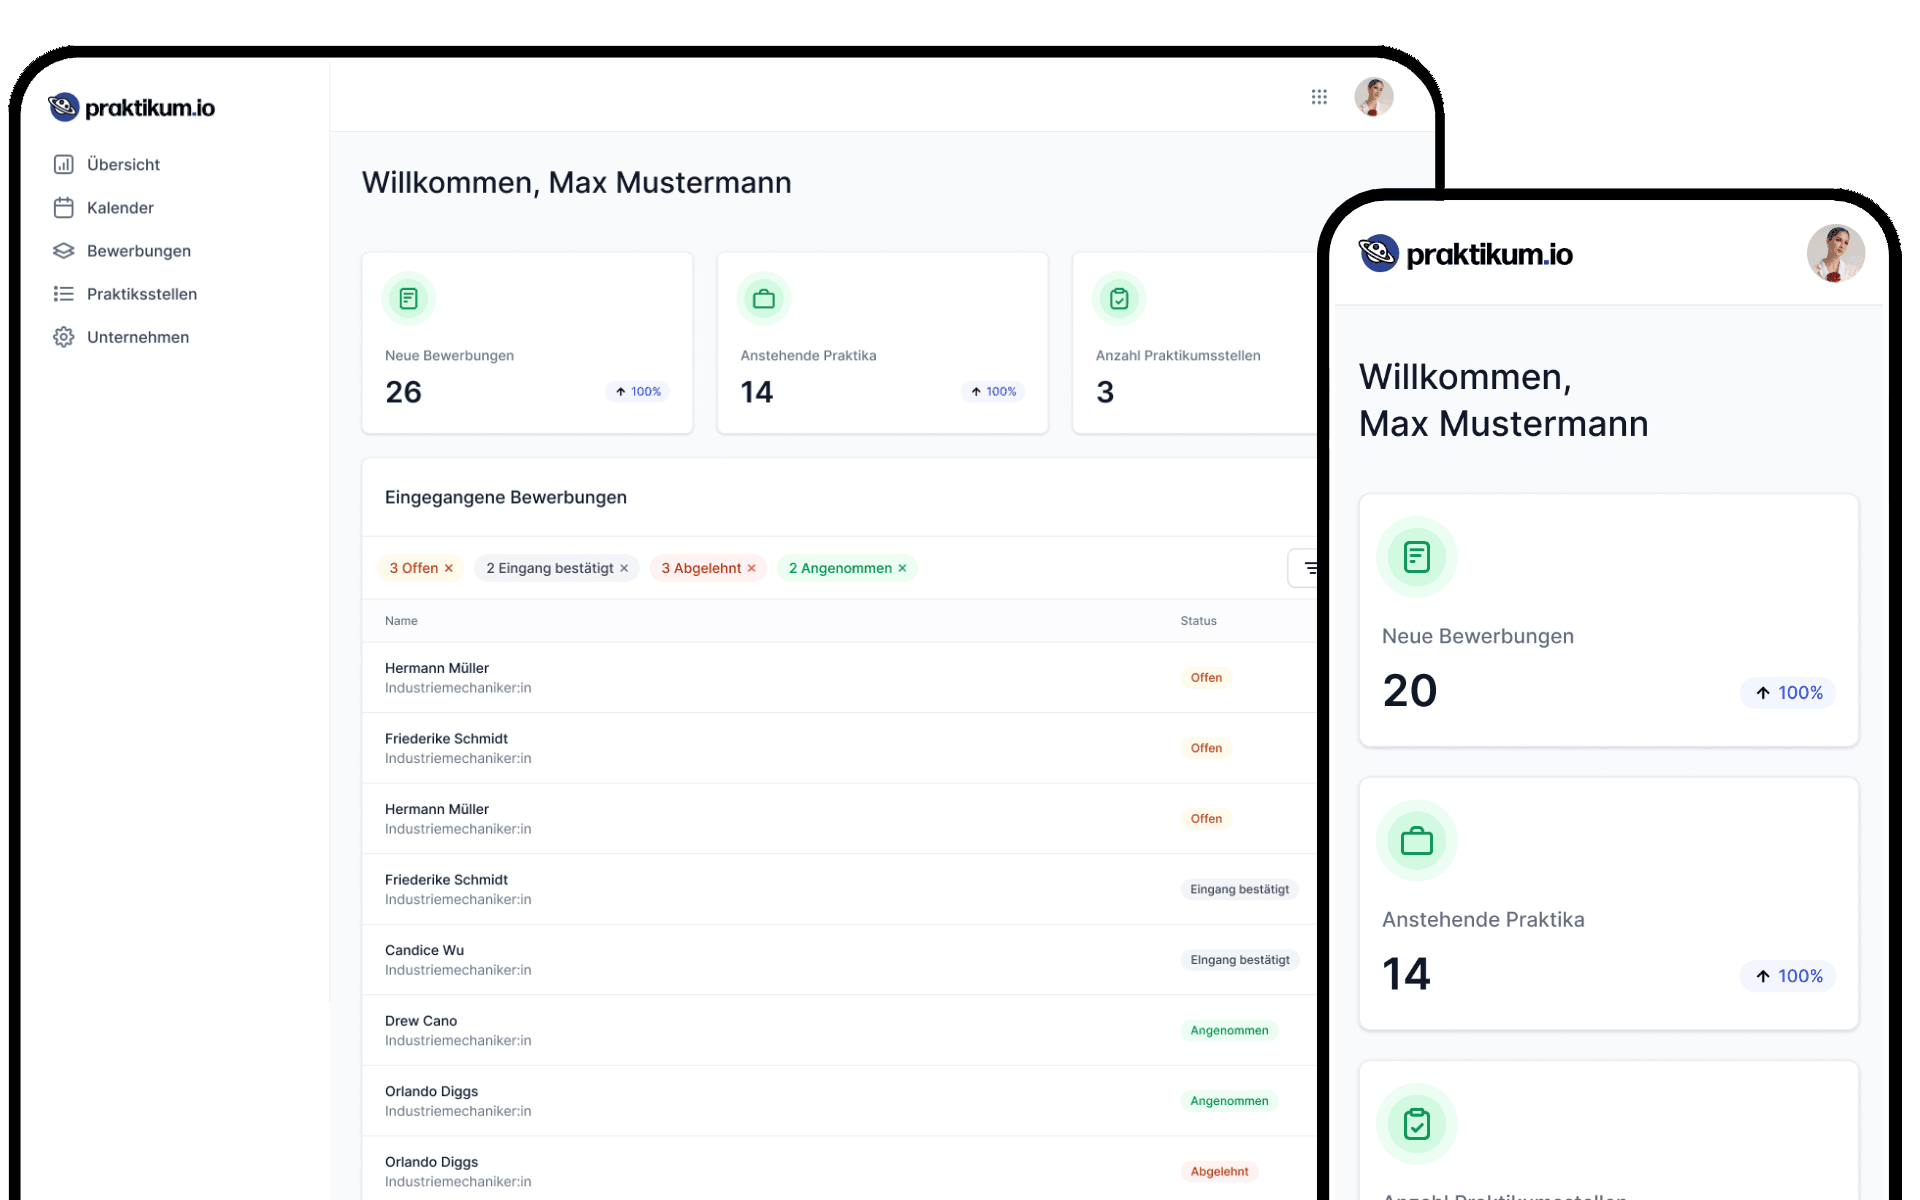This screenshot has width=1920, height=1200.
Task: Click the praktikum.io planet logo in sidebar
Action: click(x=64, y=107)
